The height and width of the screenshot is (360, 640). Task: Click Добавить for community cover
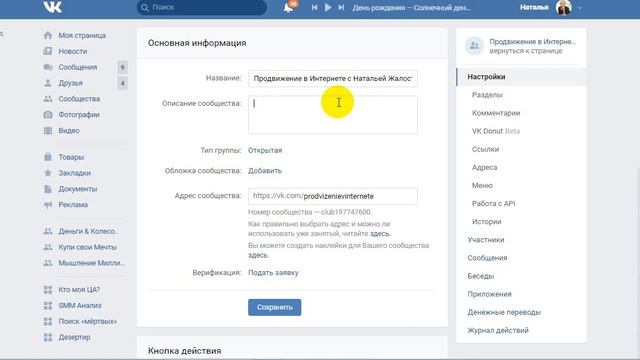click(265, 171)
